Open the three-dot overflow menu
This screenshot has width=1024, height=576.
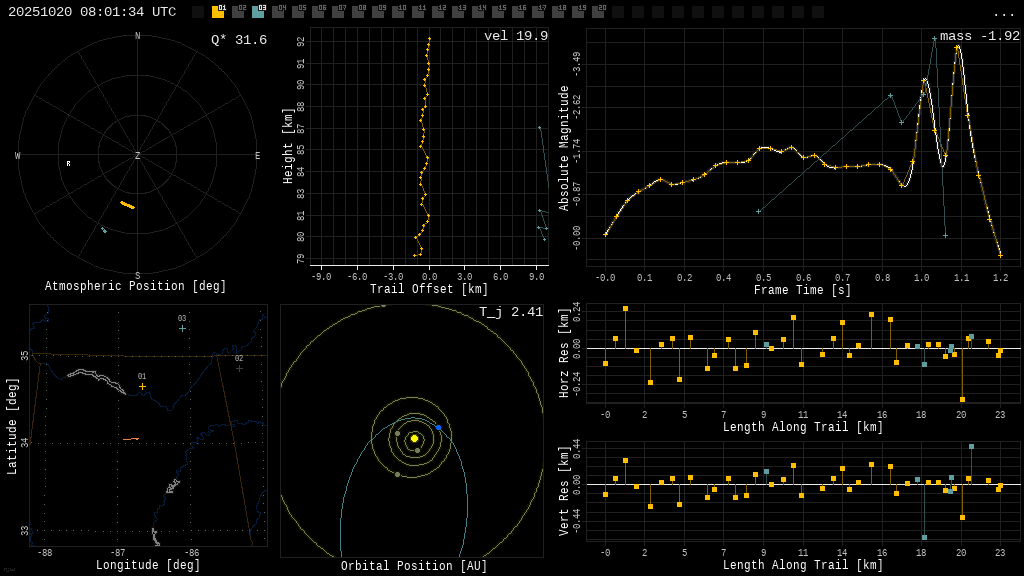click(1003, 13)
